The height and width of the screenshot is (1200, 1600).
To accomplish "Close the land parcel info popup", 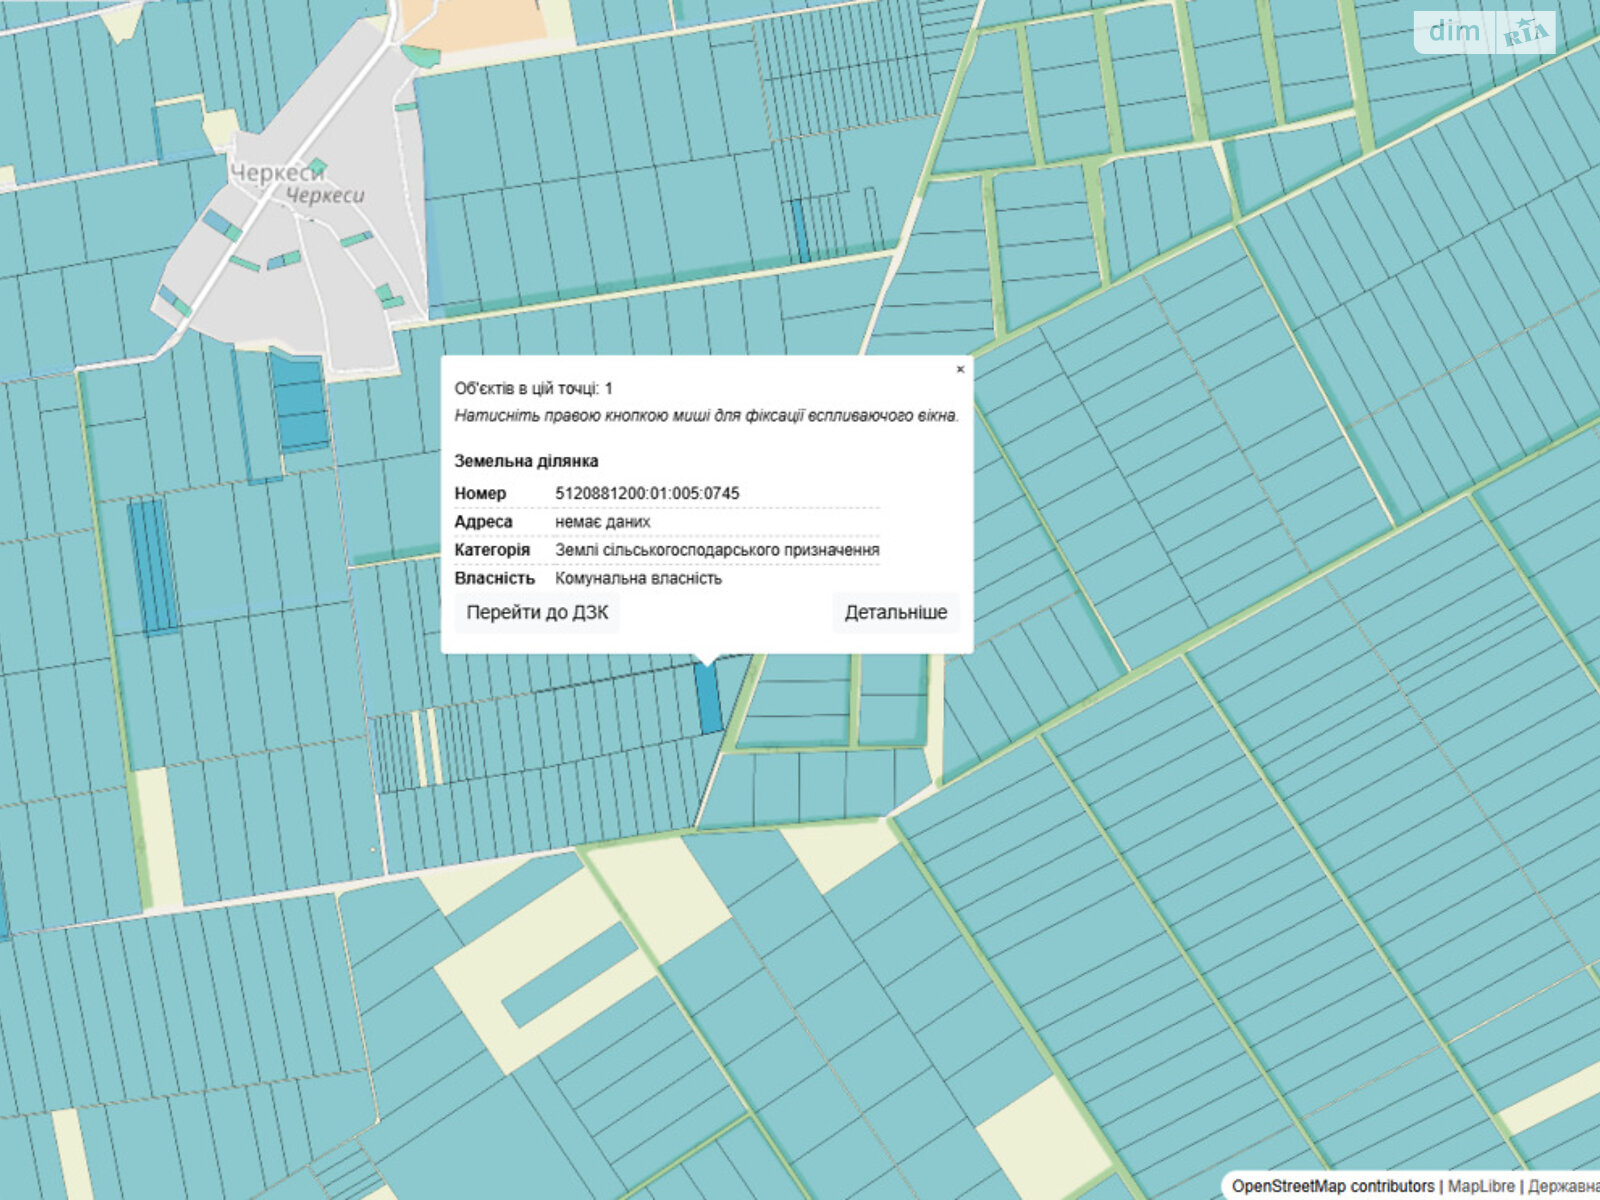I will (960, 369).
